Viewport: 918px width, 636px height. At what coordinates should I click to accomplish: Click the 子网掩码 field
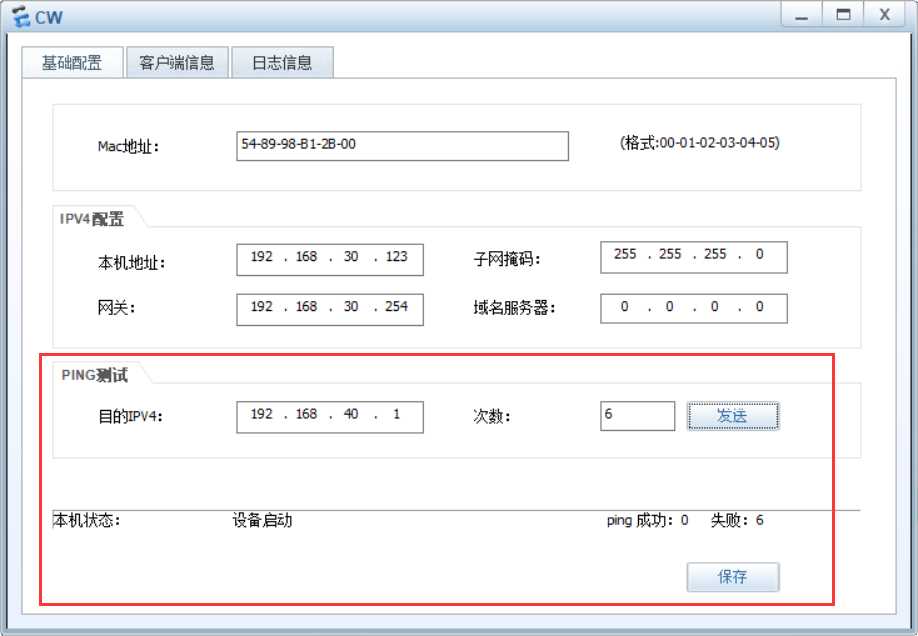(x=694, y=257)
